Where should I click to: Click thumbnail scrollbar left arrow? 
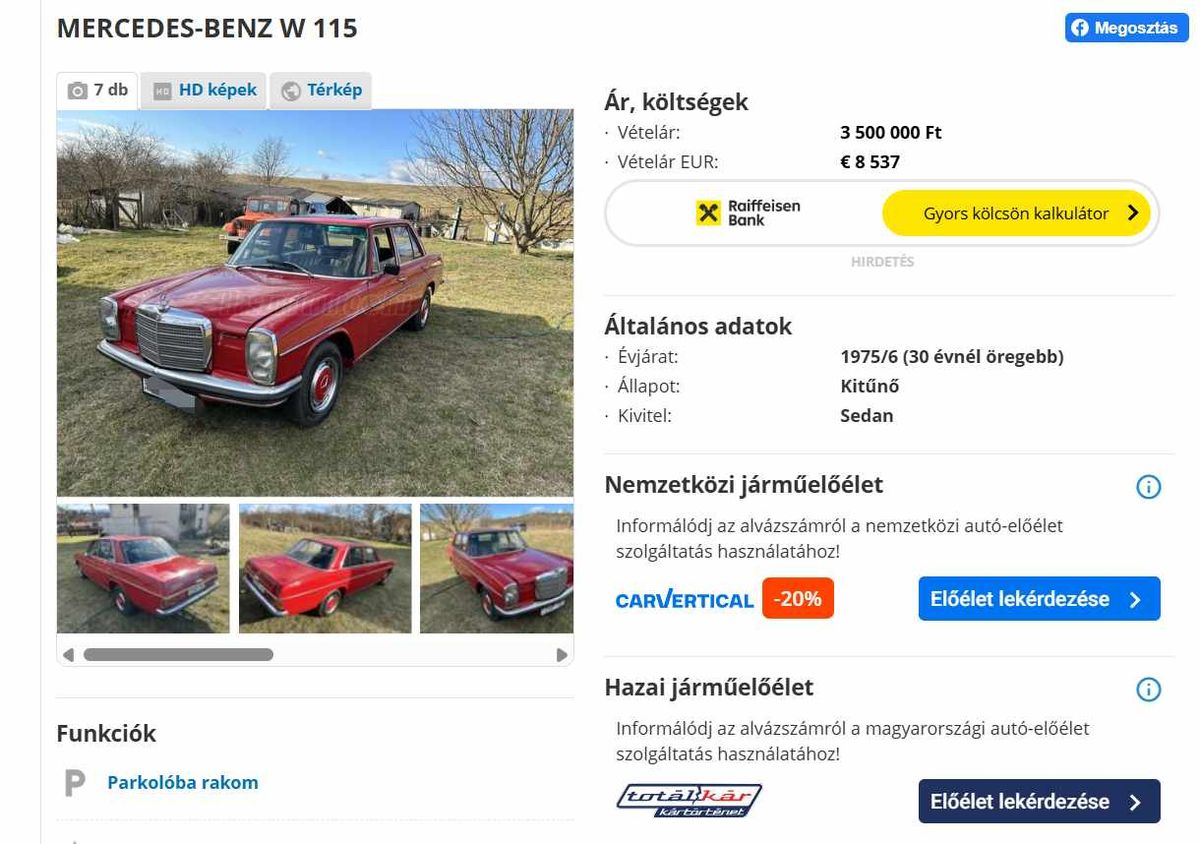tap(68, 655)
